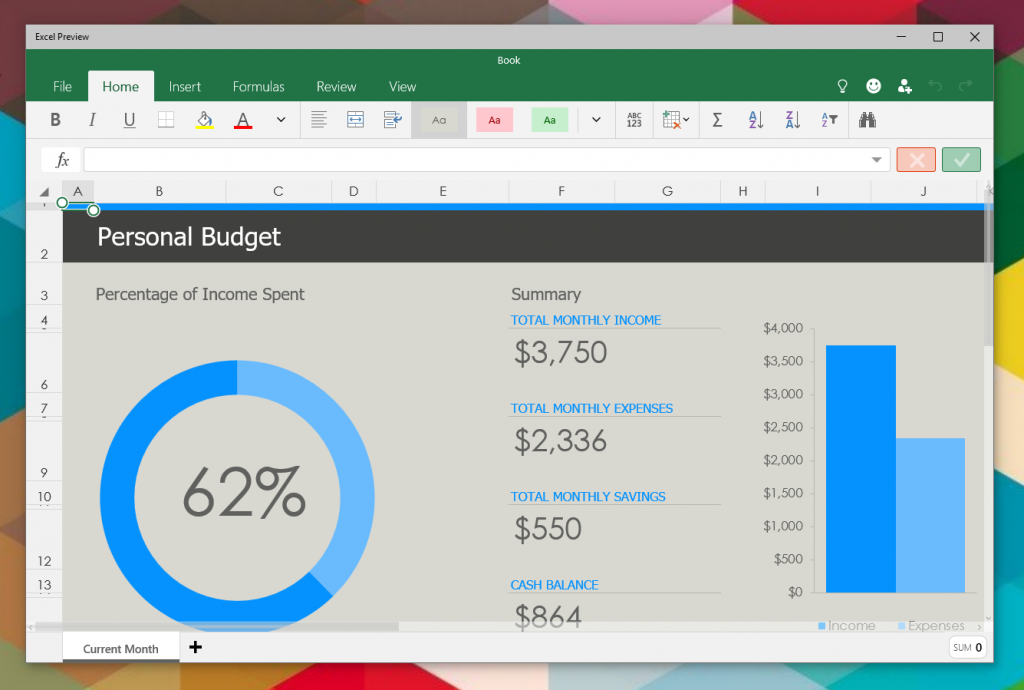The width and height of the screenshot is (1024, 690).
Task: Click the green checkmark to confirm entry
Action: tap(961, 159)
